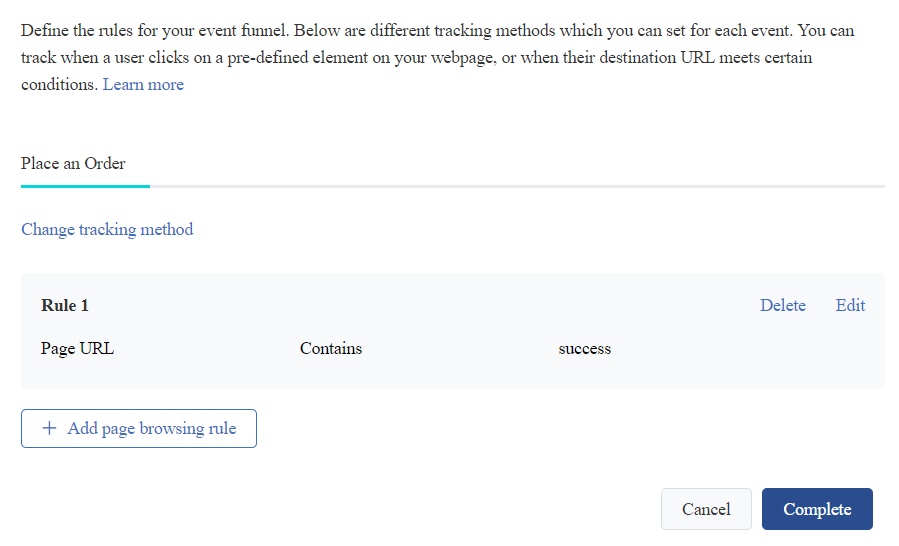Open the Learn more link
The image size is (899, 546).
tap(143, 85)
